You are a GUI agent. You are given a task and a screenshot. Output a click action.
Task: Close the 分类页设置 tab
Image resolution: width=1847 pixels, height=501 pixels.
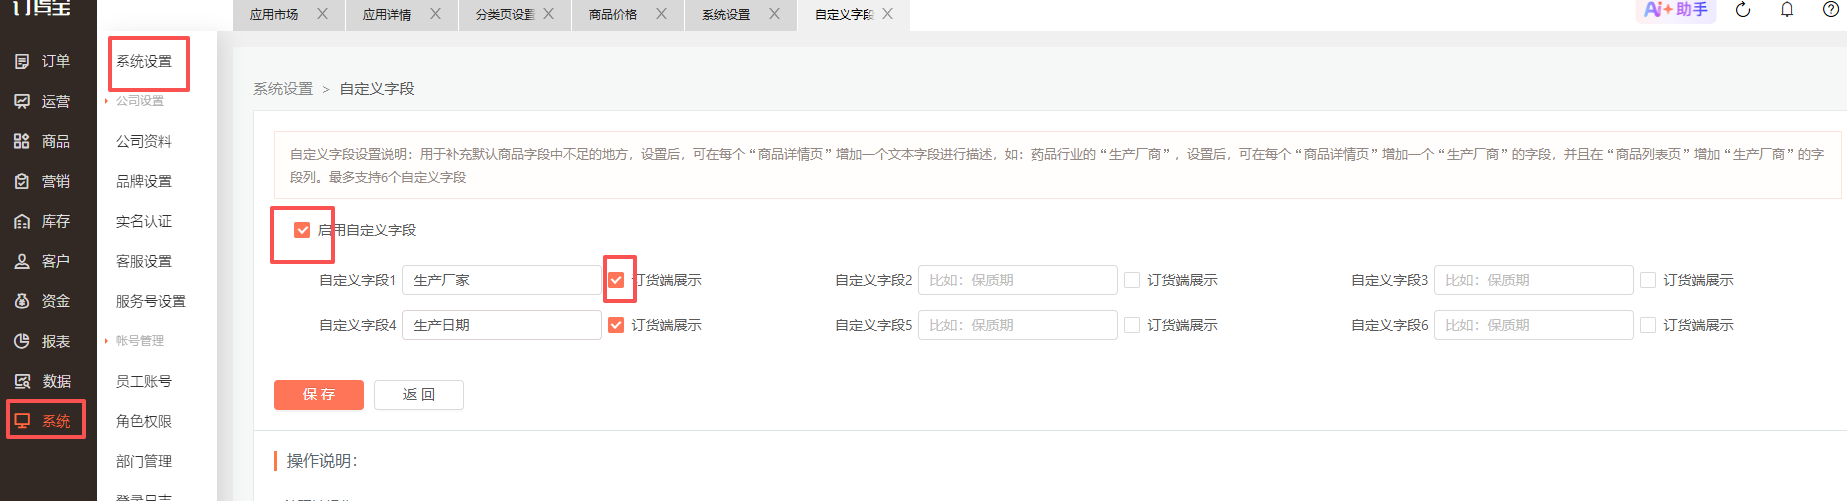point(548,14)
